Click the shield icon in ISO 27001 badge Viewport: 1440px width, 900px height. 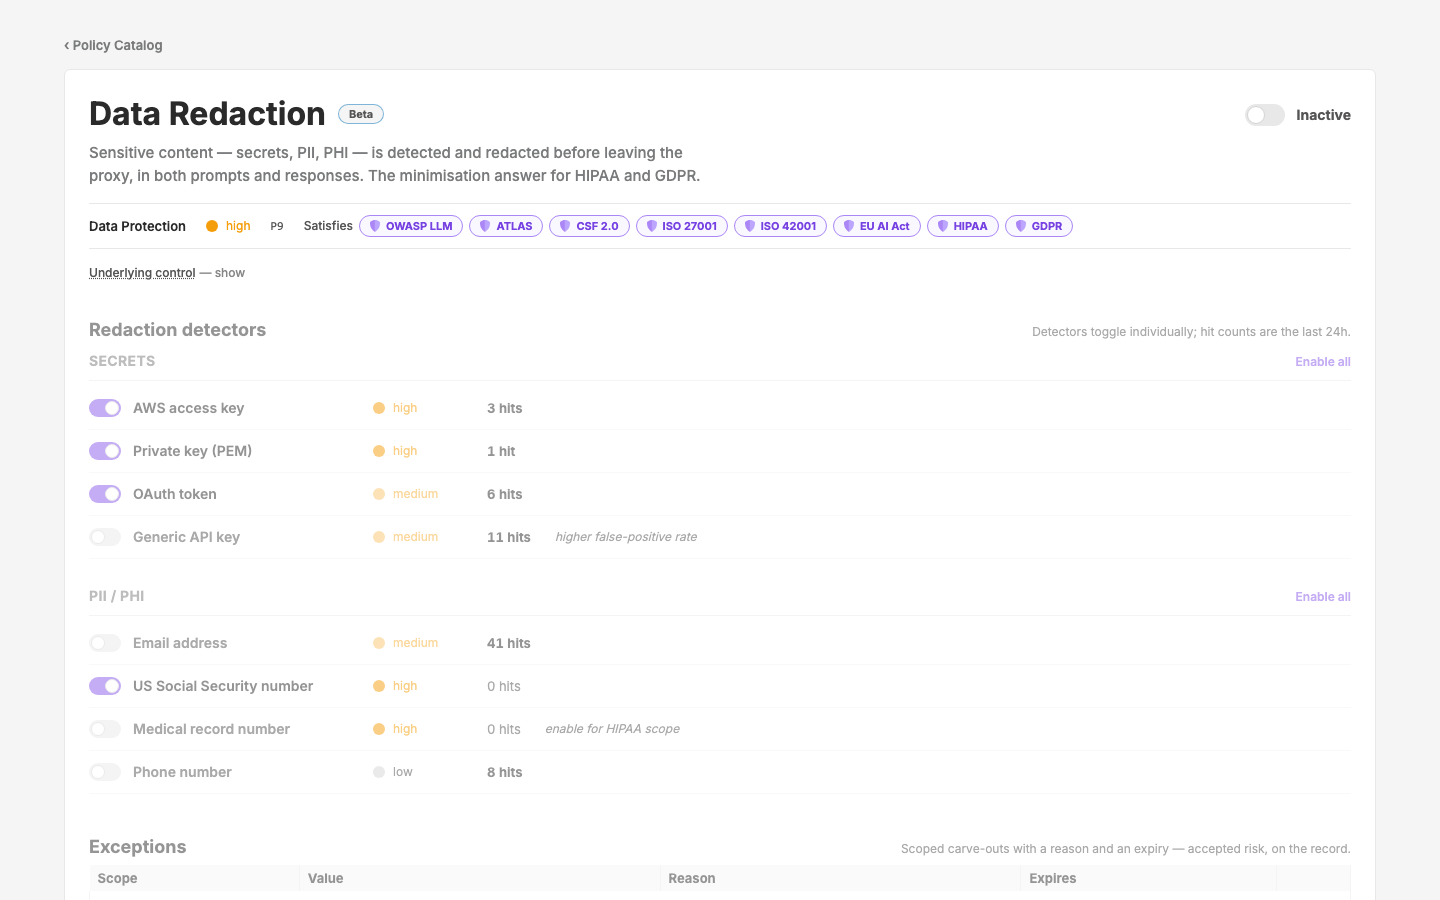pyautogui.click(x=652, y=226)
